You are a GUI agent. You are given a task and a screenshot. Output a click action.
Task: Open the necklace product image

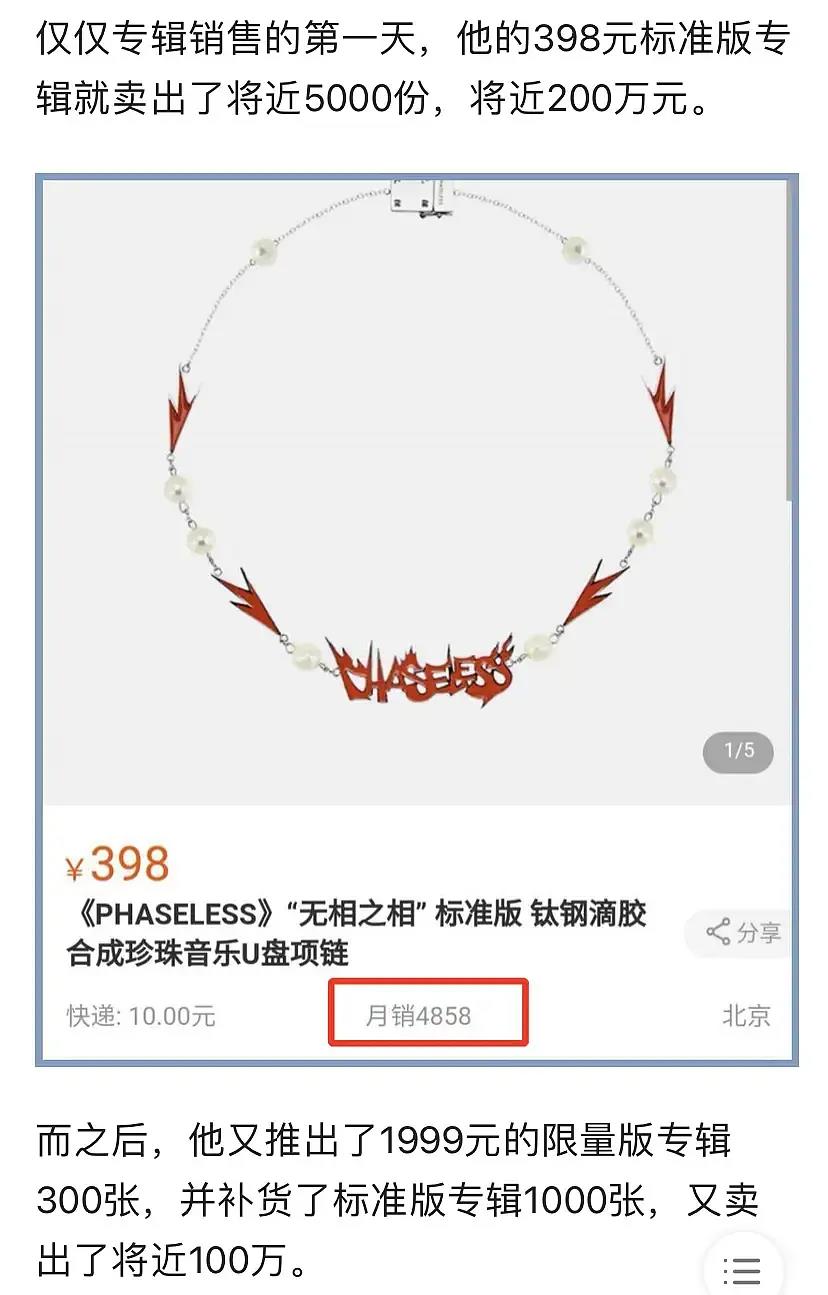tap(415, 492)
